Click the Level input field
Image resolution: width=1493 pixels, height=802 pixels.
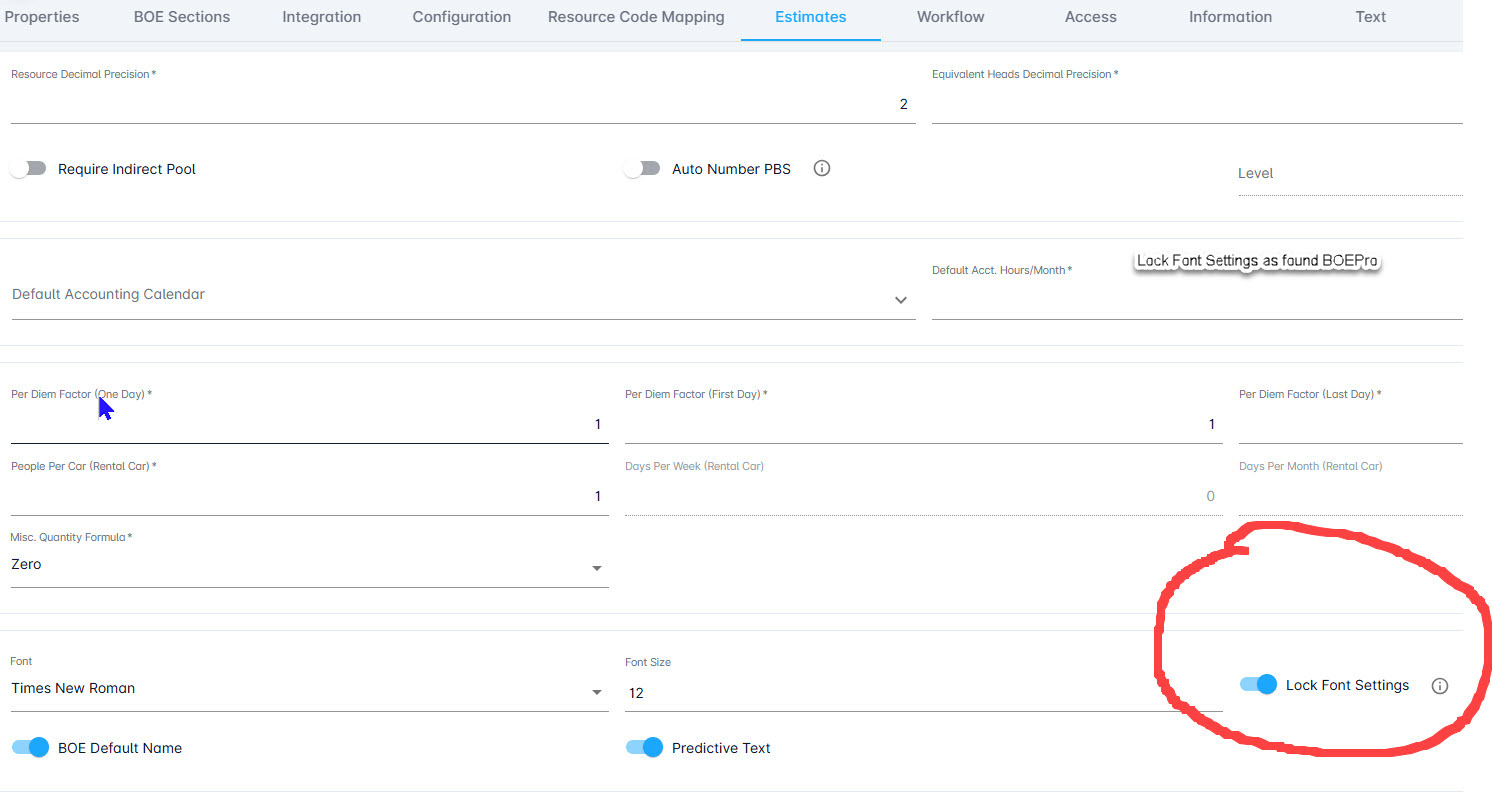click(x=1350, y=174)
